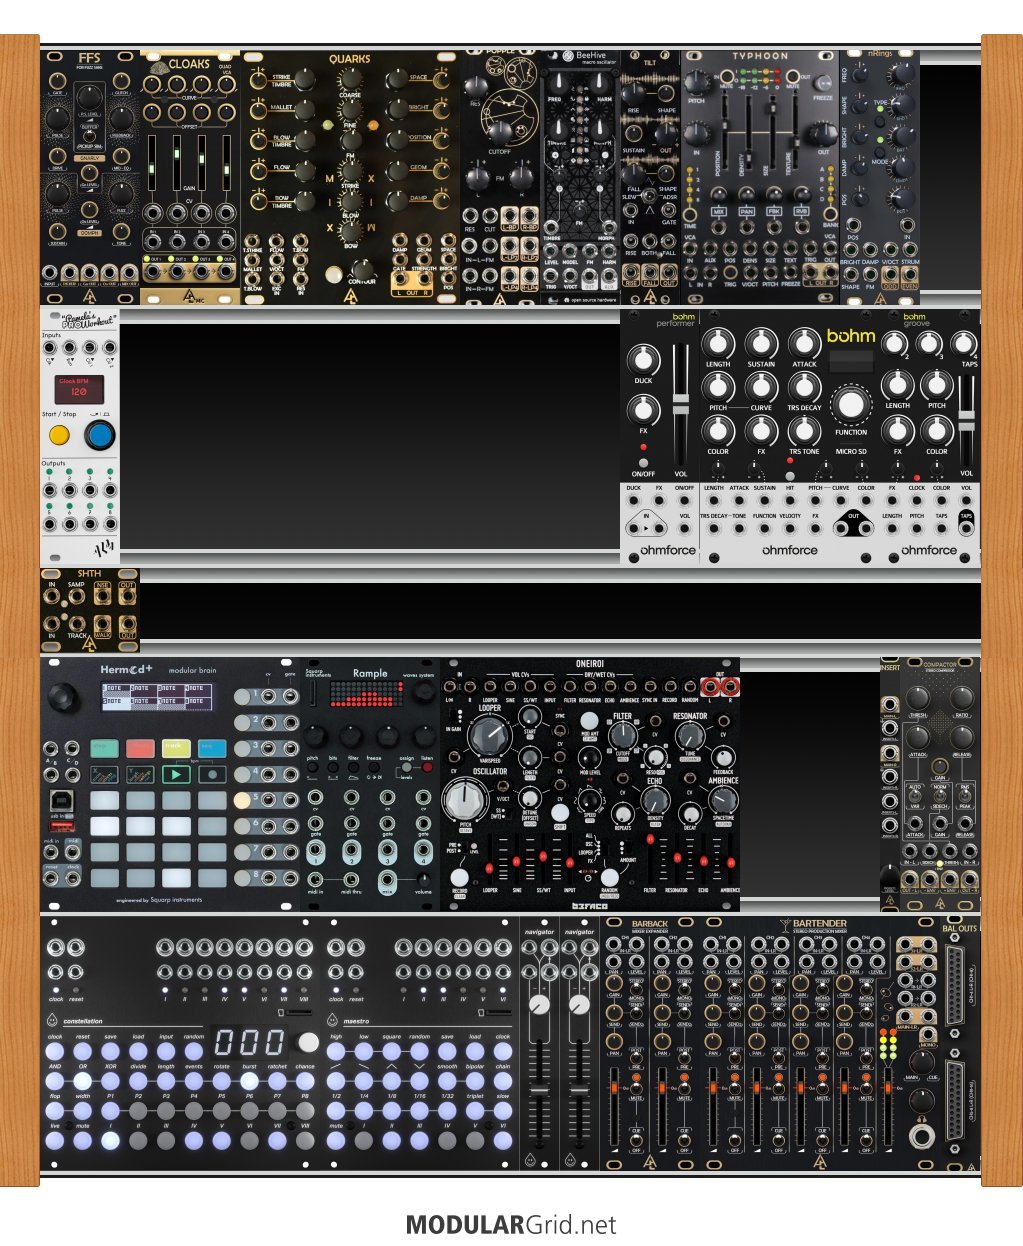Toggle the ON/OFF button on Bohm Performer

[643, 447]
